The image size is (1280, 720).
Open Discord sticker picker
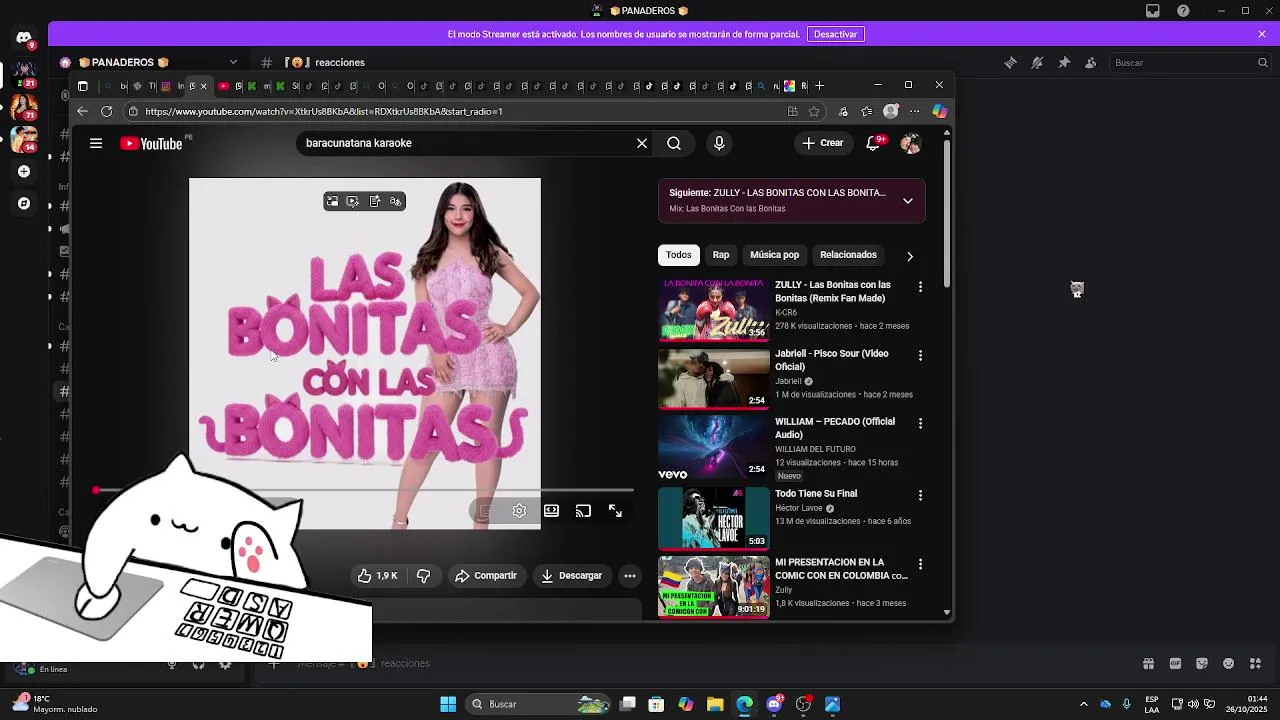[x=1202, y=663]
